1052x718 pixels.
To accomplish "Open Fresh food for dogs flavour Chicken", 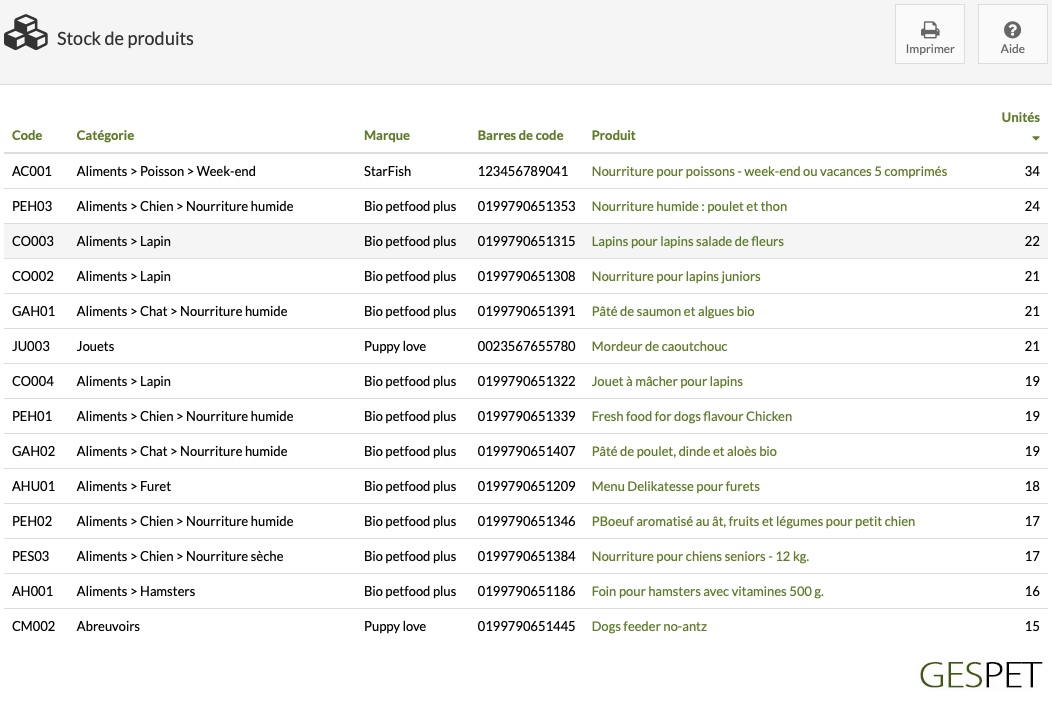I will coord(692,416).
